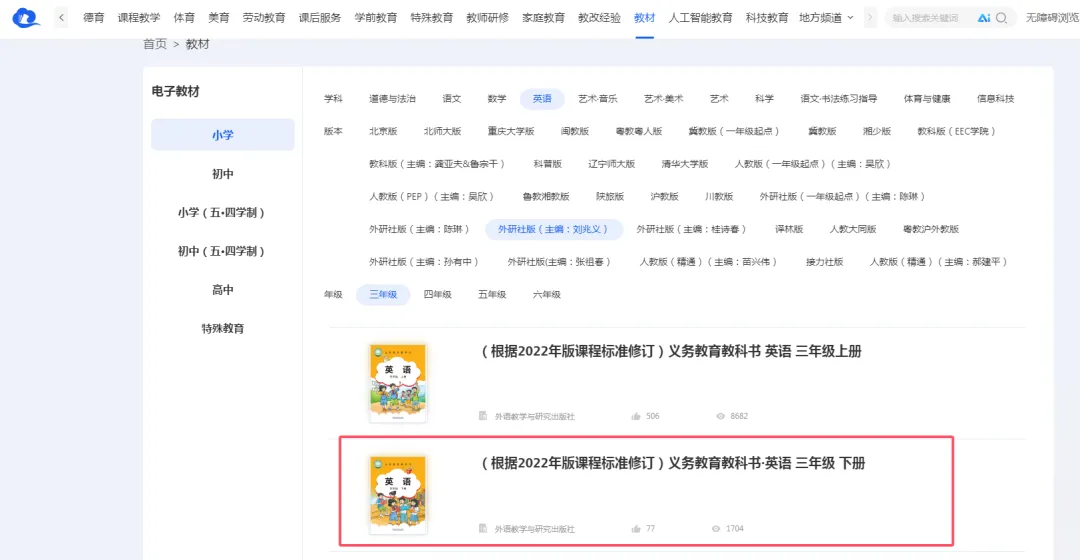
Task: Select the 英语 subject filter
Action: 542,98
